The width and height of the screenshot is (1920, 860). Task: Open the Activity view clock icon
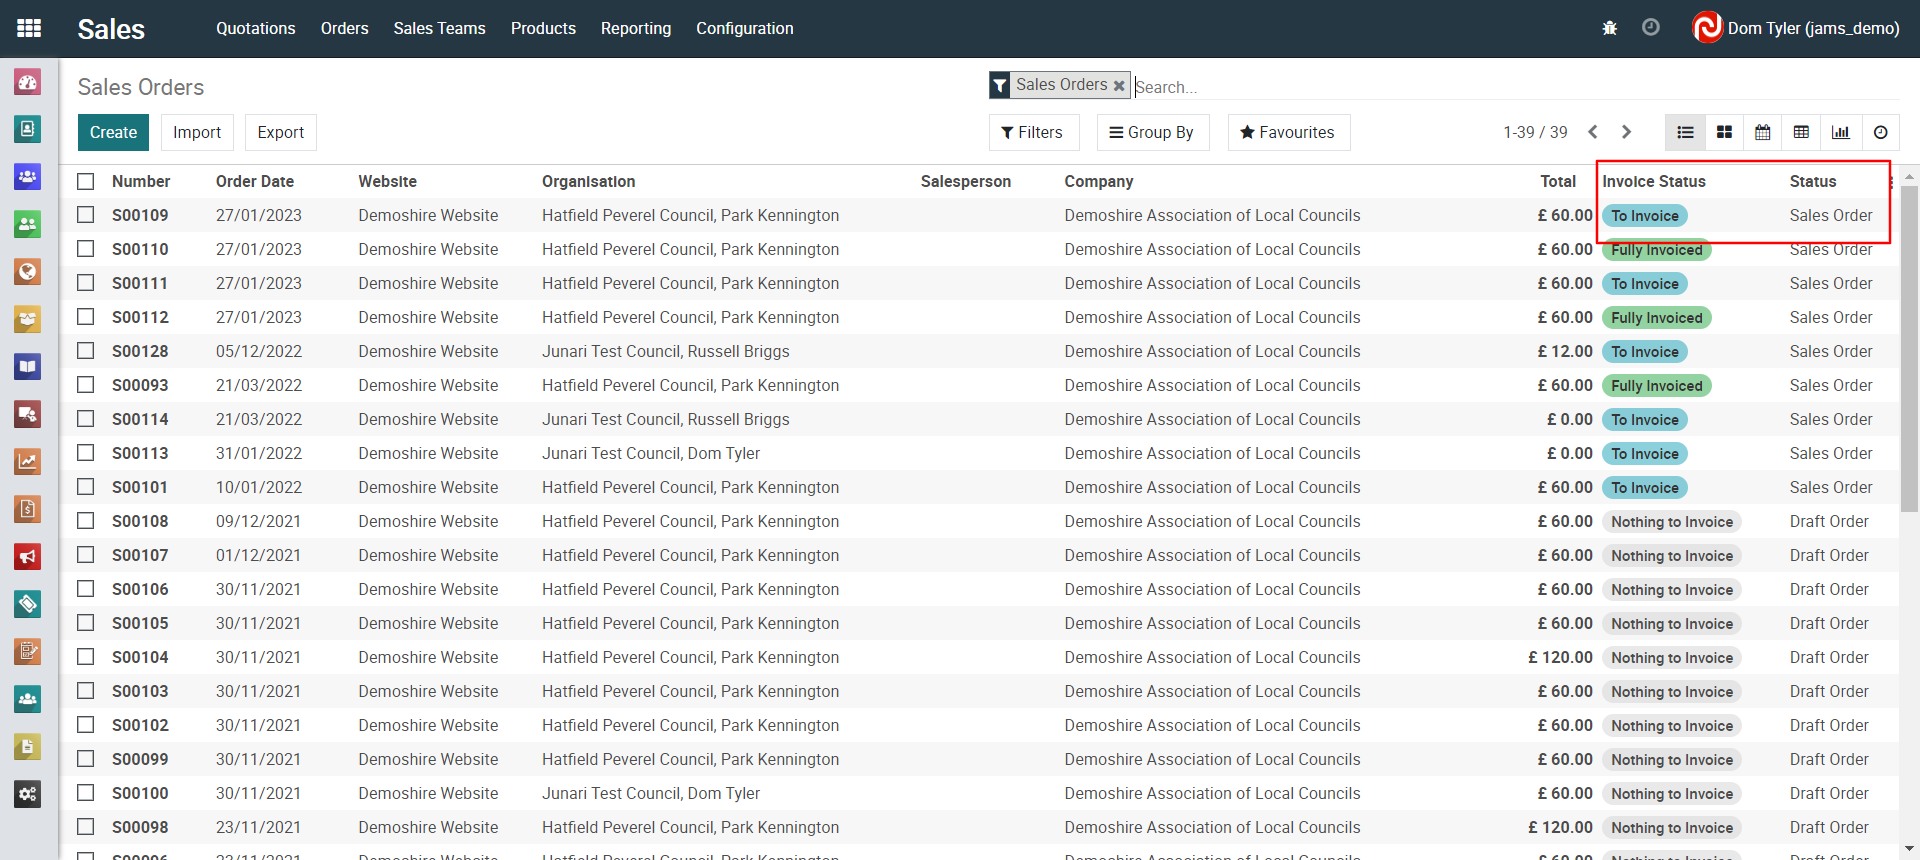1880,132
